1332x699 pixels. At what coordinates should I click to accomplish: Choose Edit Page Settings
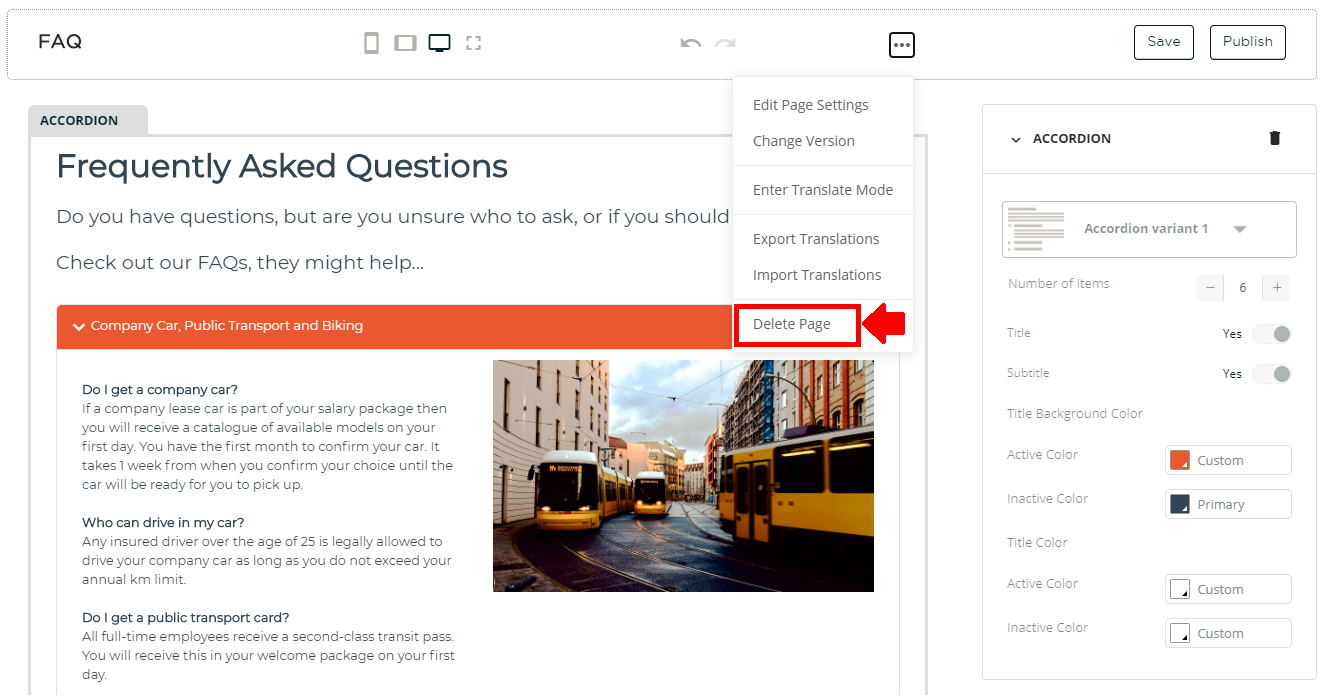click(811, 105)
